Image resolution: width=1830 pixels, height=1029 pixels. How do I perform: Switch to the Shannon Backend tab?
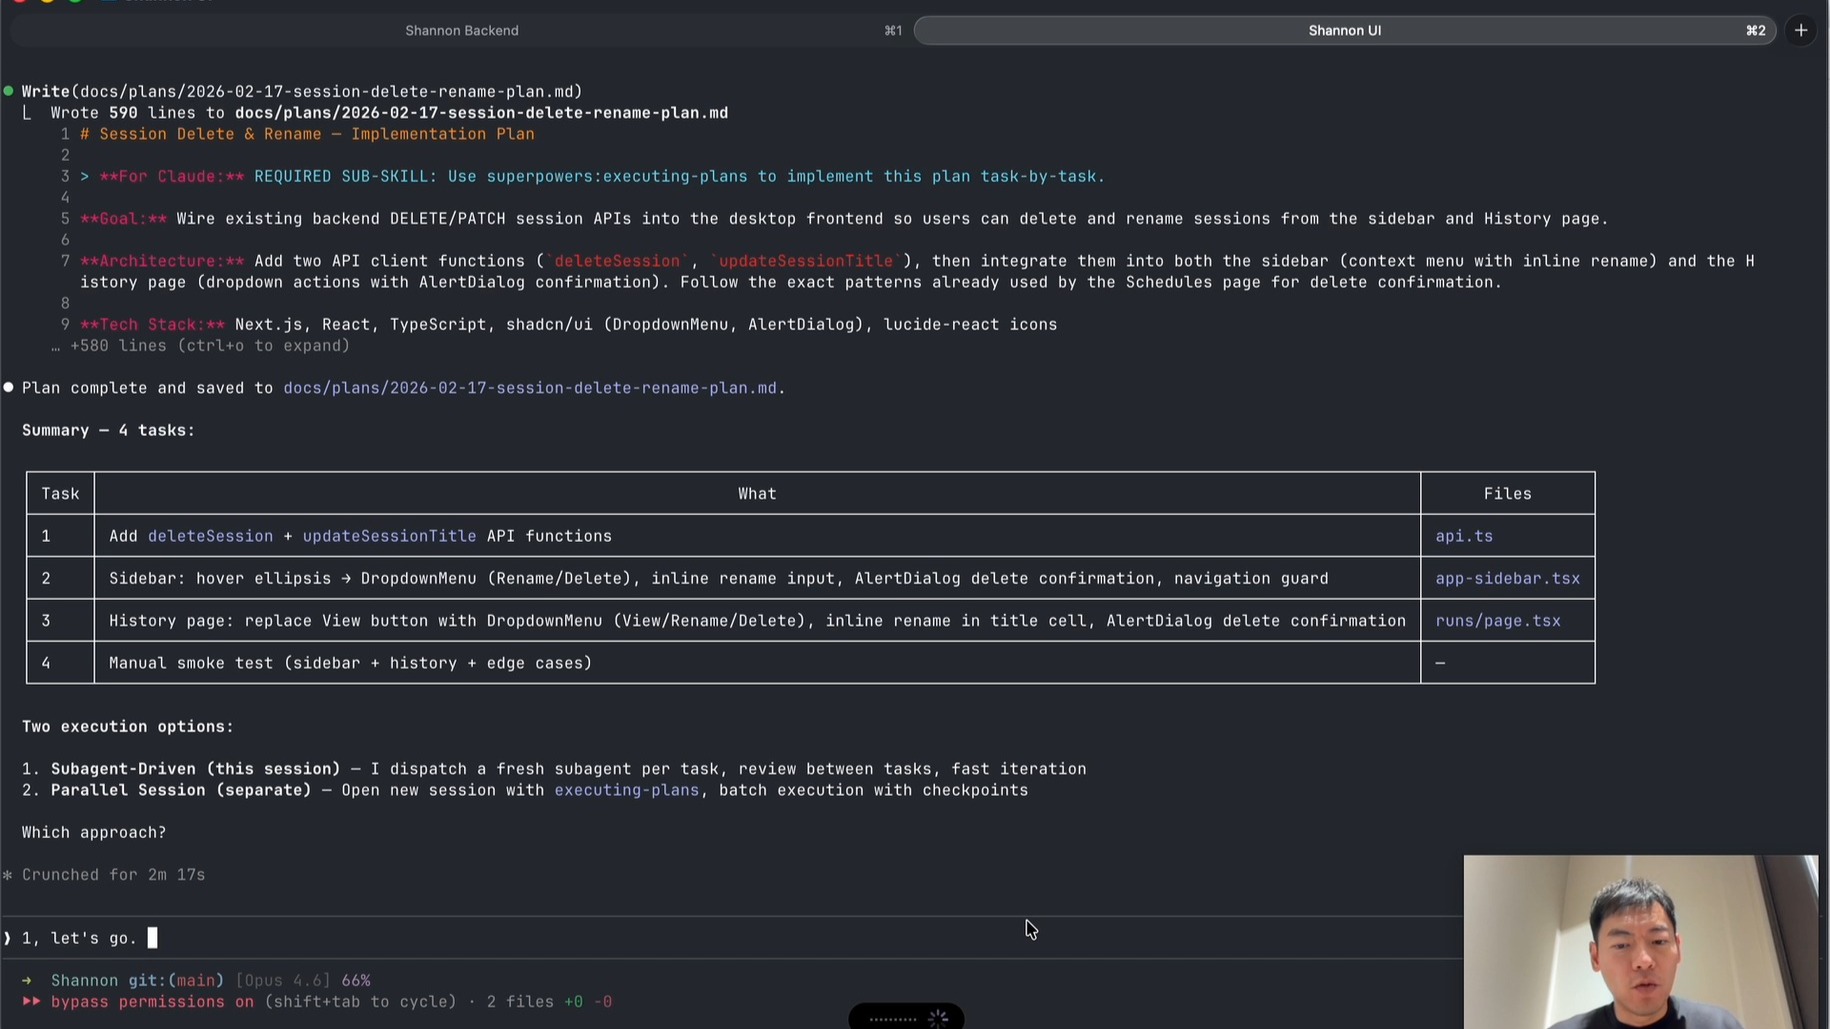pos(461,30)
